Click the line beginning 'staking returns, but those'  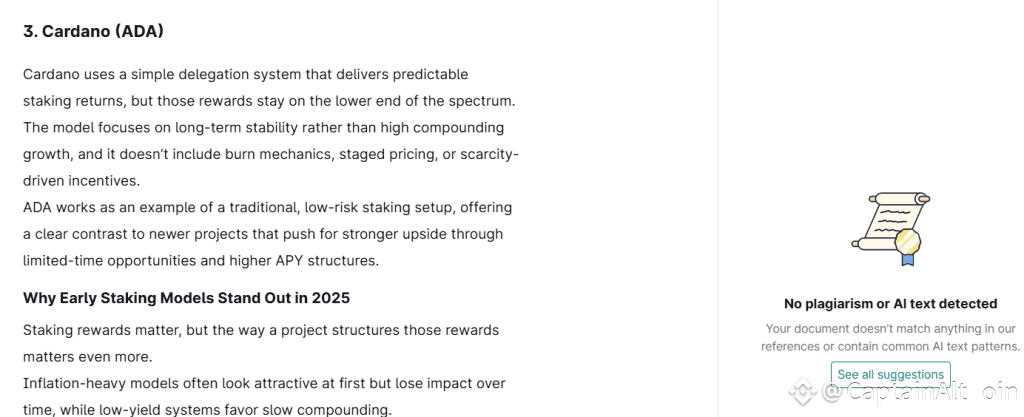pyautogui.click(x=268, y=101)
